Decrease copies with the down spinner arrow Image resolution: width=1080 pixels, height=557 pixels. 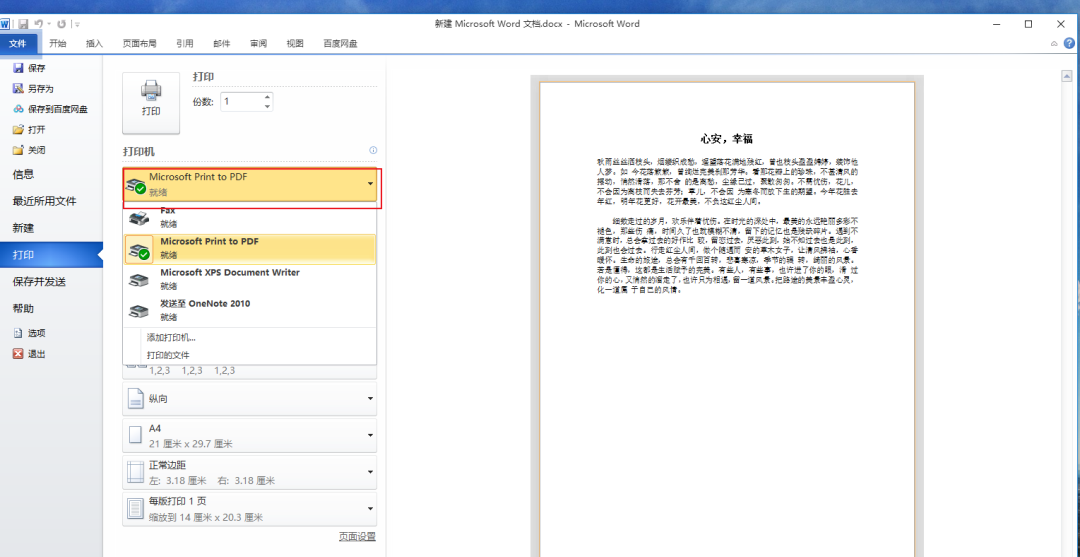(x=267, y=107)
